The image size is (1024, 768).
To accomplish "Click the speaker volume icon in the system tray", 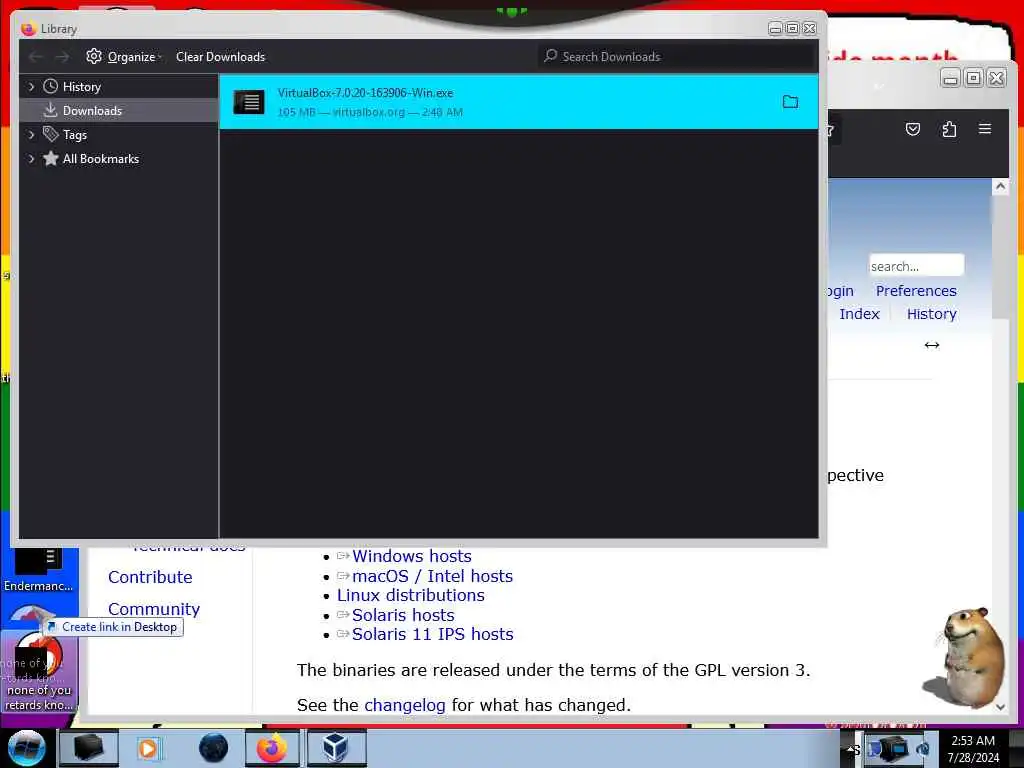I will coord(923,749).
